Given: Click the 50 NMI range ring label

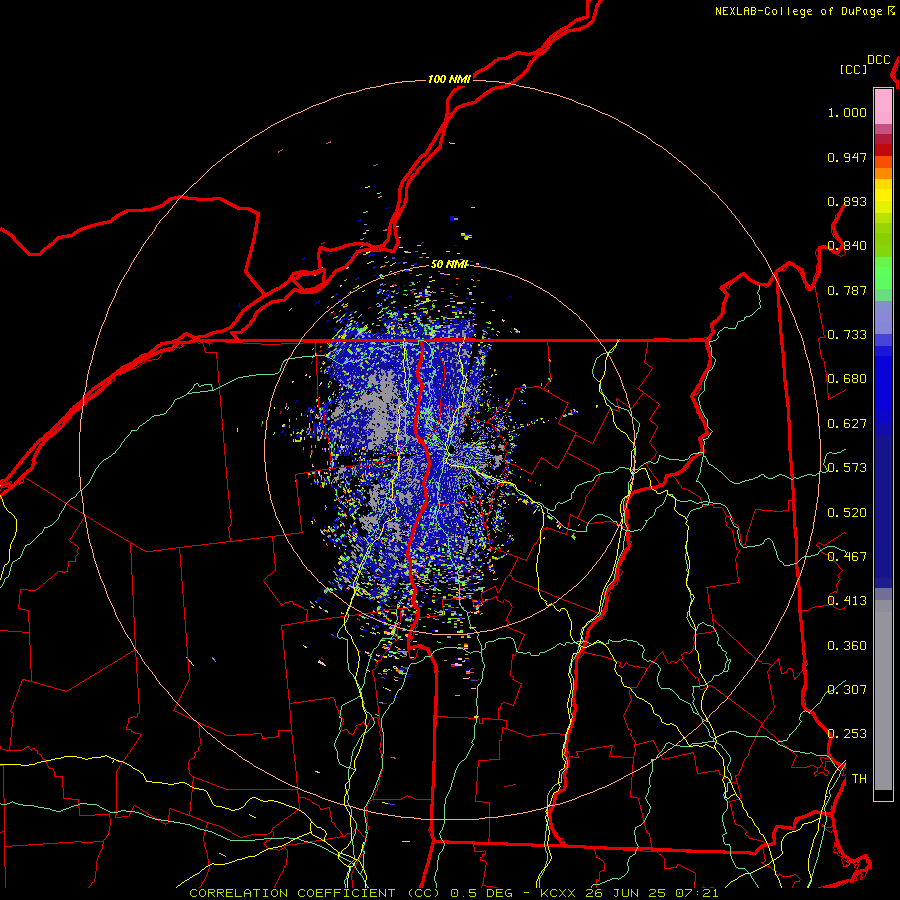Looking at the screenshot, I should pyautogui.click(x=449, y=264).
